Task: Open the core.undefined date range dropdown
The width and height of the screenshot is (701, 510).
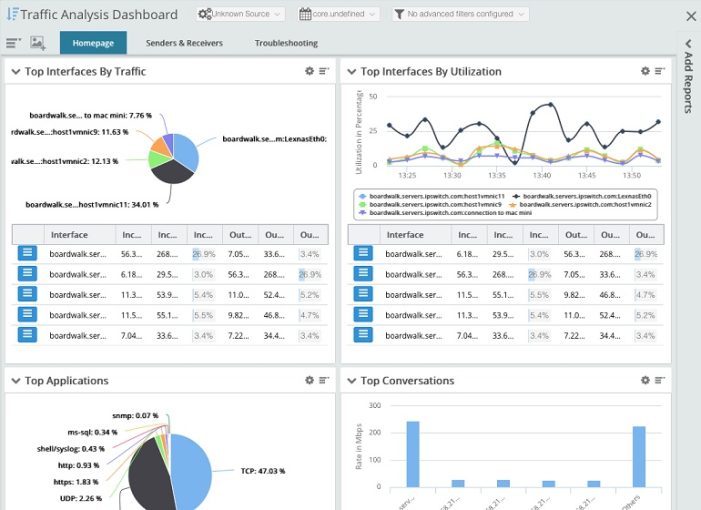Action: (x=338, y=14)
